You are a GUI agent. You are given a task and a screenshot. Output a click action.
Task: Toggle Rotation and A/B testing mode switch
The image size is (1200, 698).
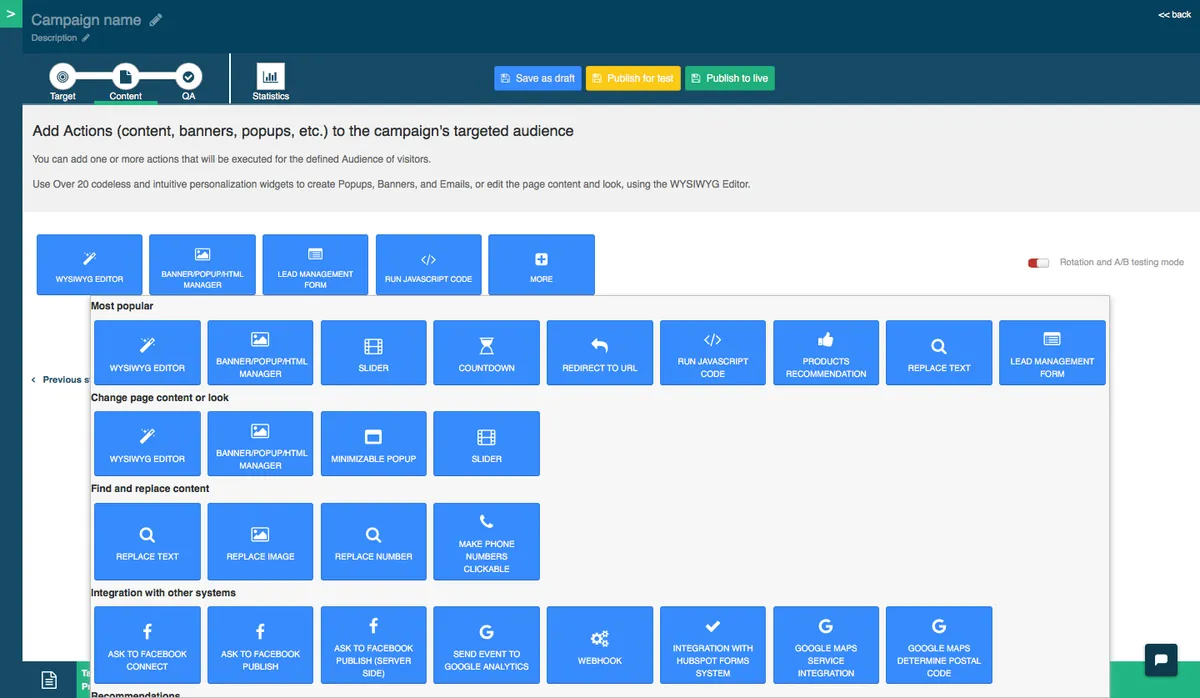coord(1038,262)
